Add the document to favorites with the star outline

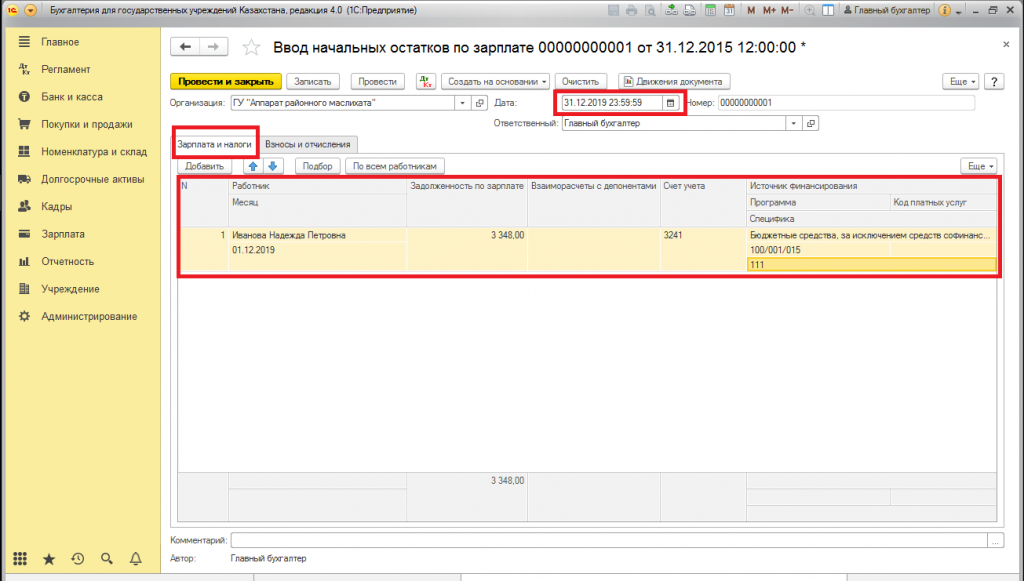click(252, 48)
